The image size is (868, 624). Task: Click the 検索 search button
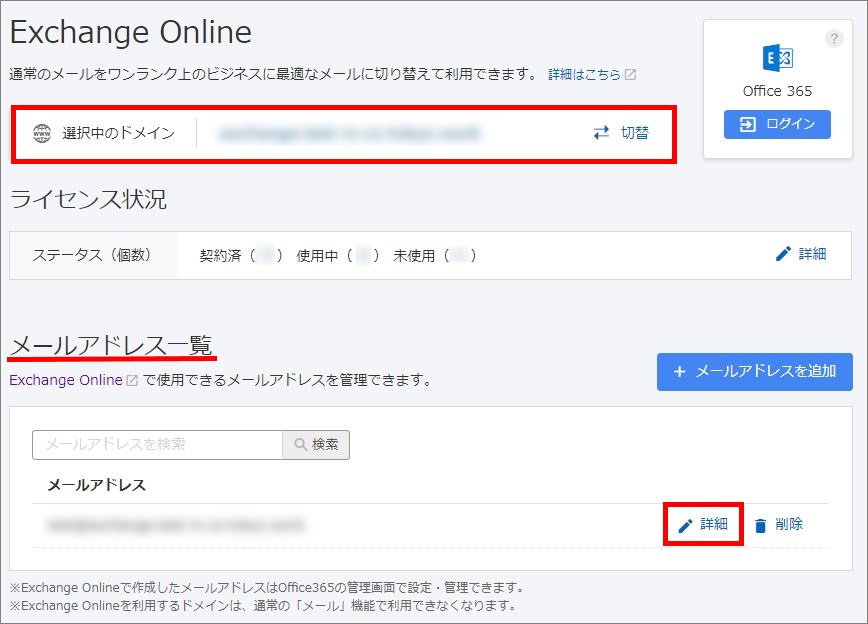(x=316, y=445)
